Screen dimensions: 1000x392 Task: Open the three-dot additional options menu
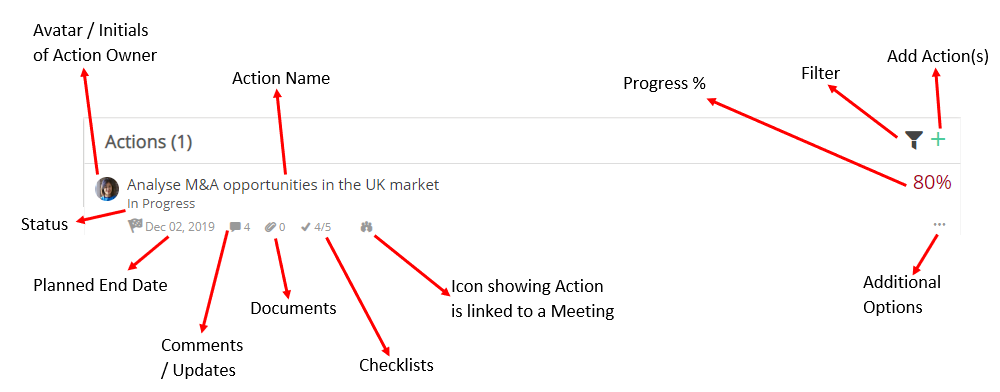click(x=939, y=224)
